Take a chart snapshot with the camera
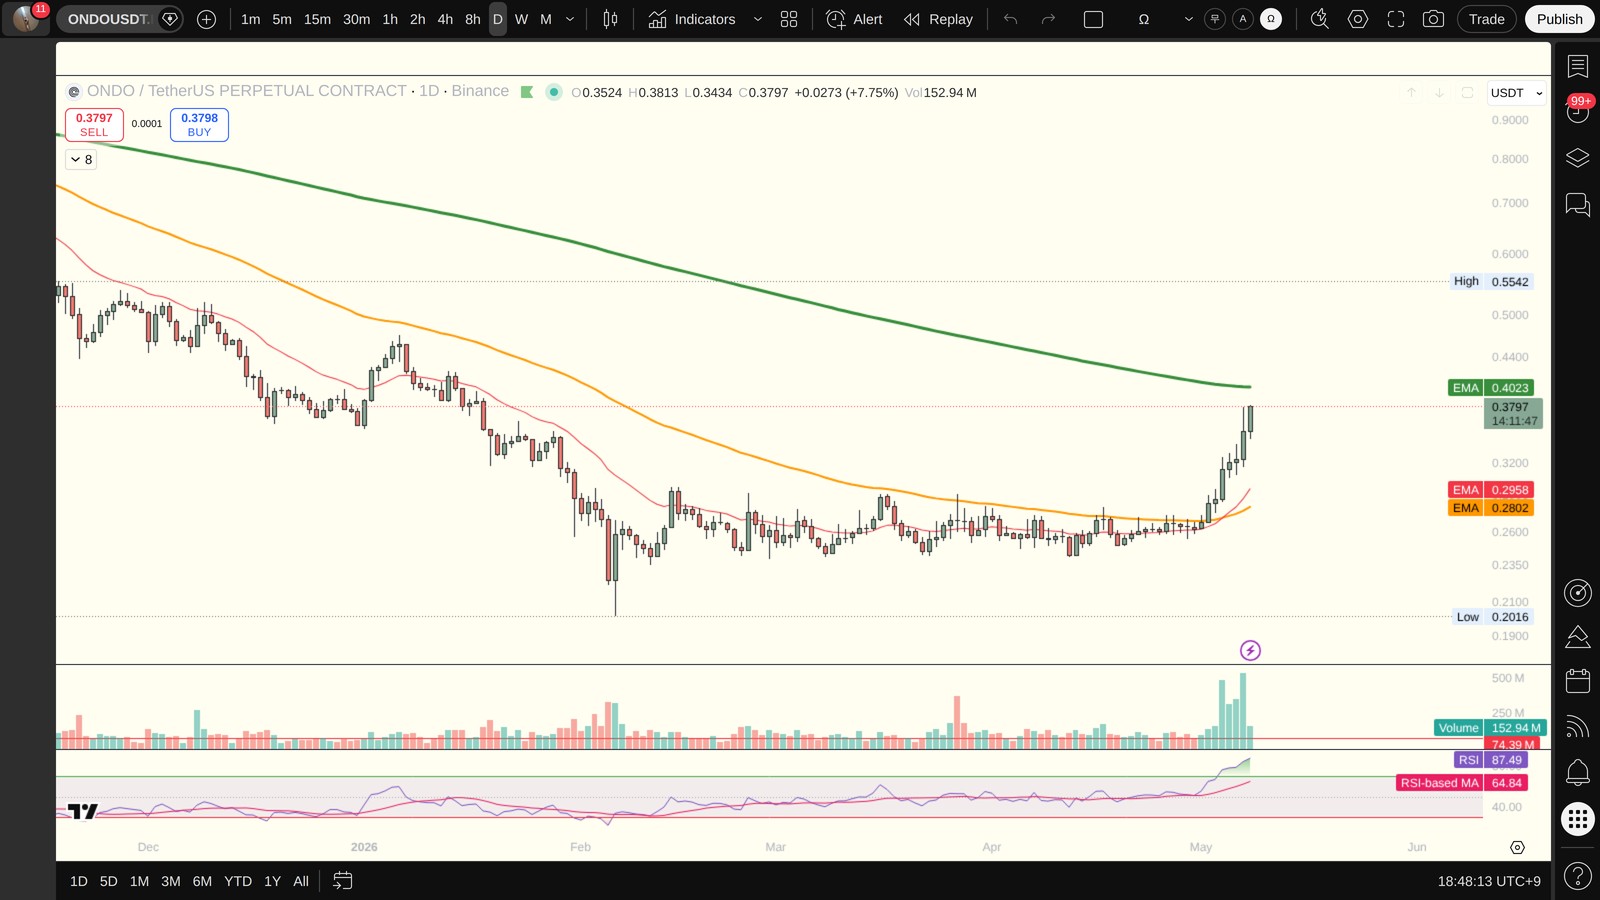 1433,19
